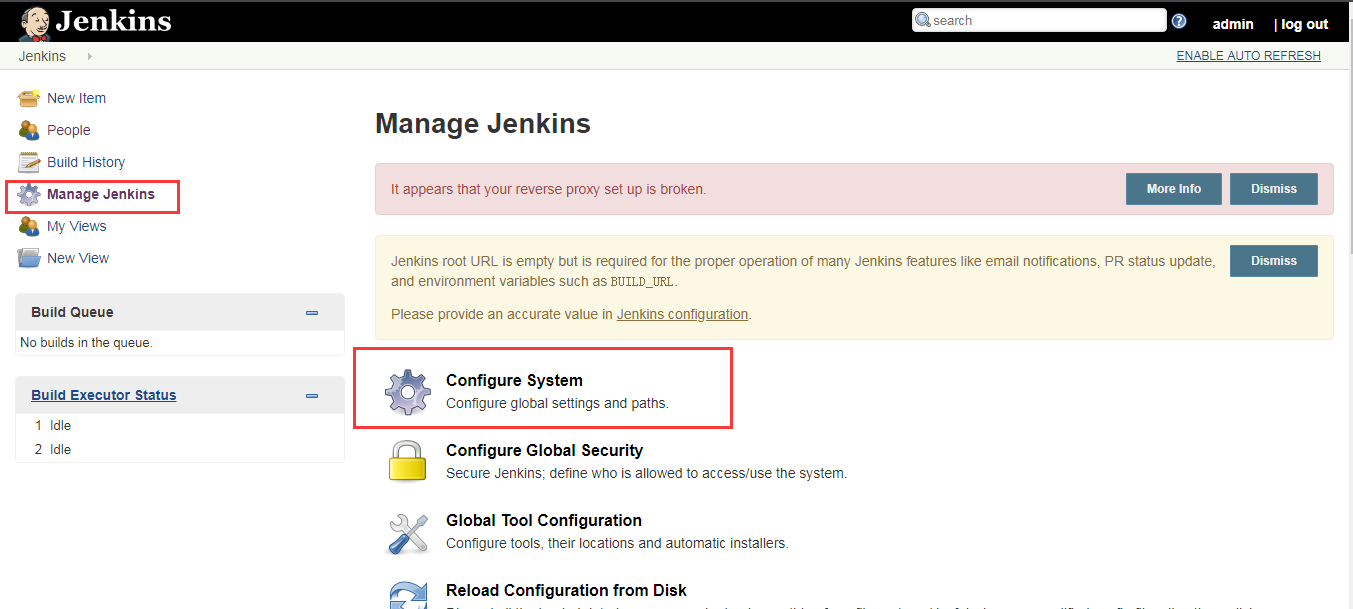Image resolution: width=1353 pixels, height=609 pixels.
Task: Click the More Info button
Action: pyautogui.click(x=1174, y=189)
